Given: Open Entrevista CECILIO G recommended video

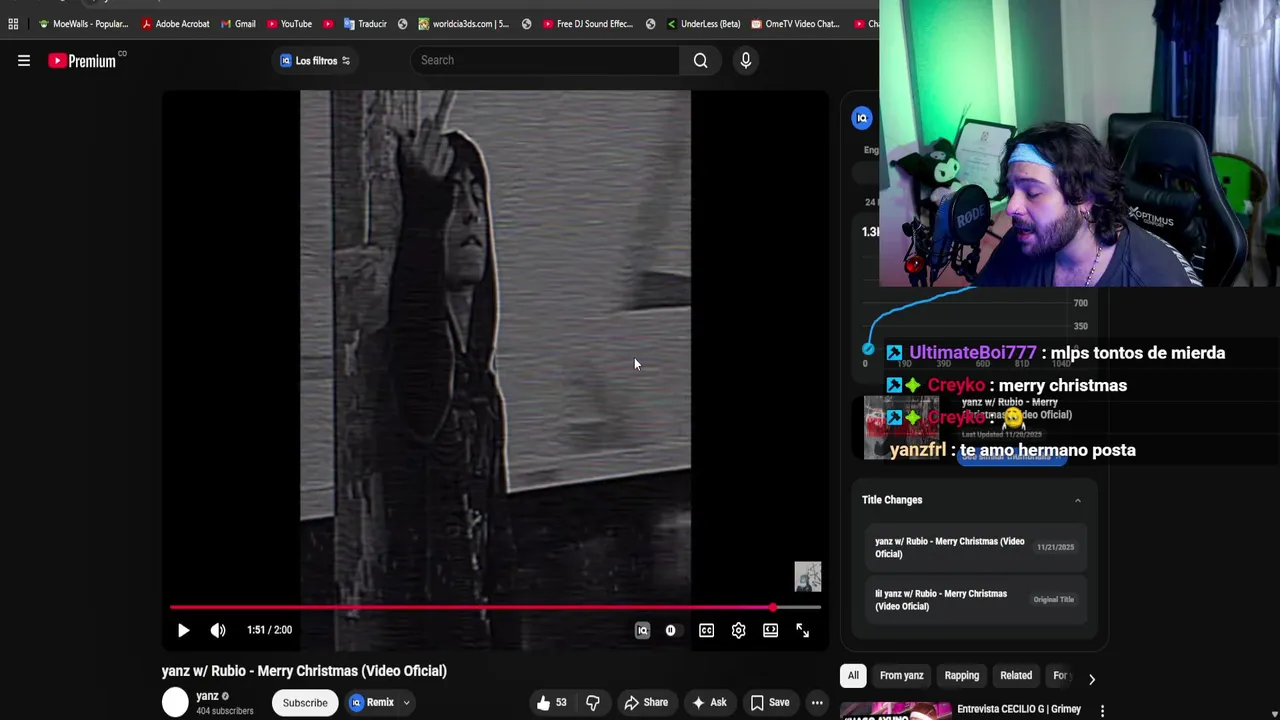Looking at the screenshot, I should tap(1019, 709).
